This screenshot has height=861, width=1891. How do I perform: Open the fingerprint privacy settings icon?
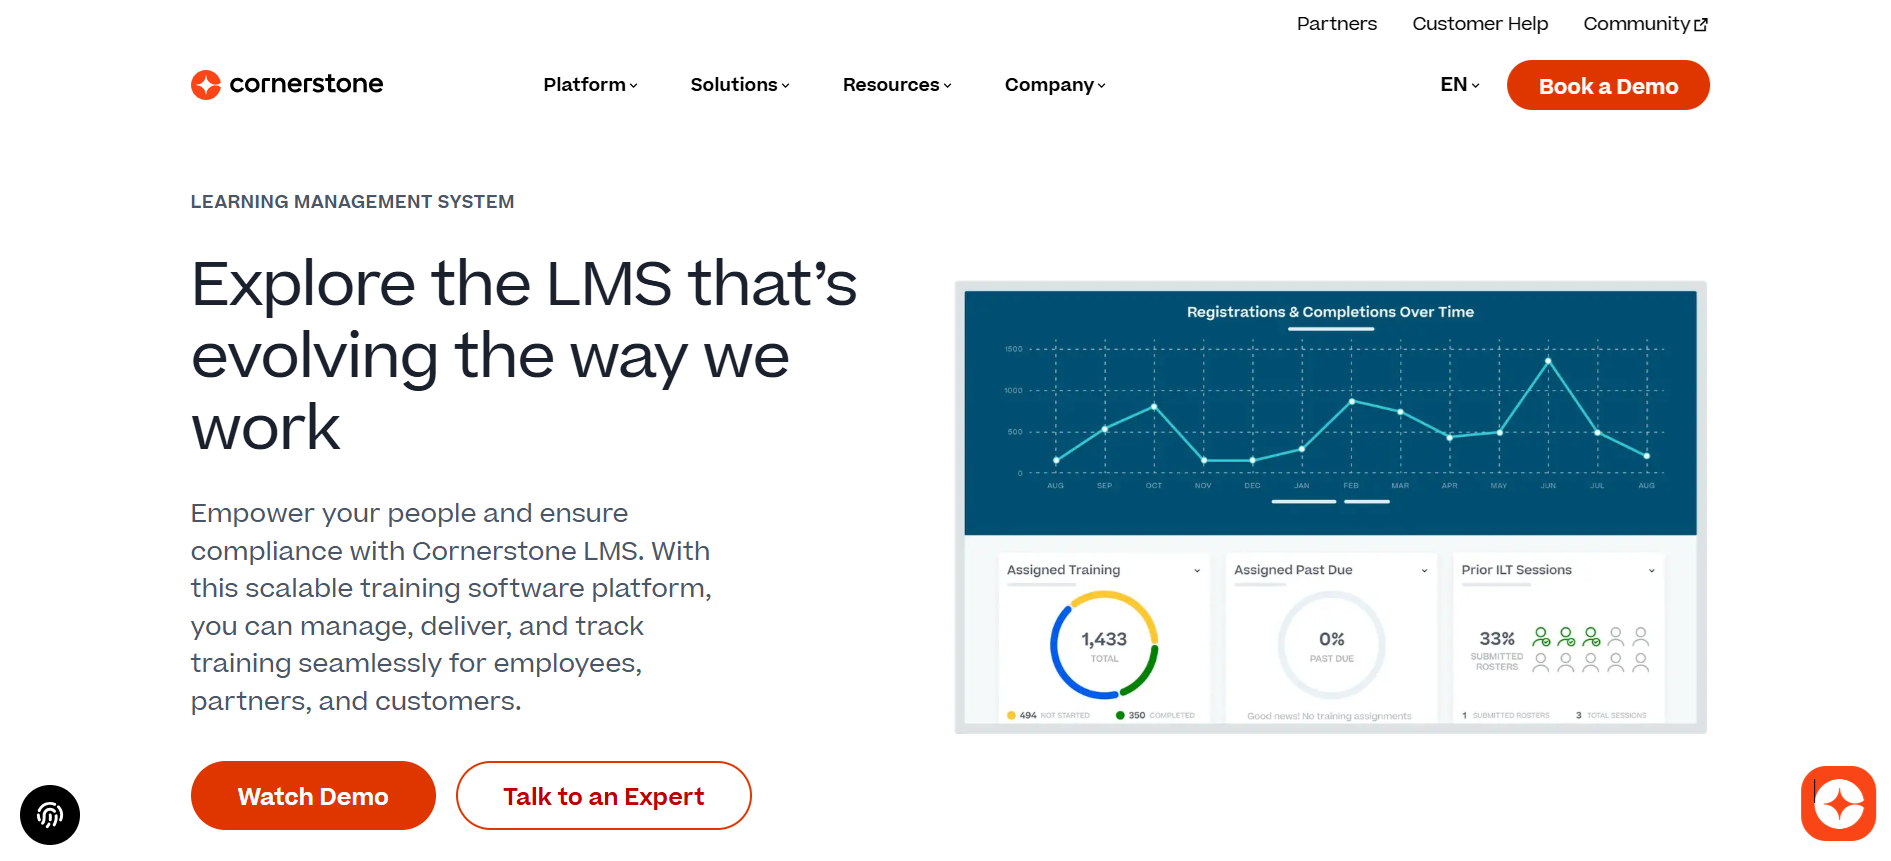pos(50,815)
